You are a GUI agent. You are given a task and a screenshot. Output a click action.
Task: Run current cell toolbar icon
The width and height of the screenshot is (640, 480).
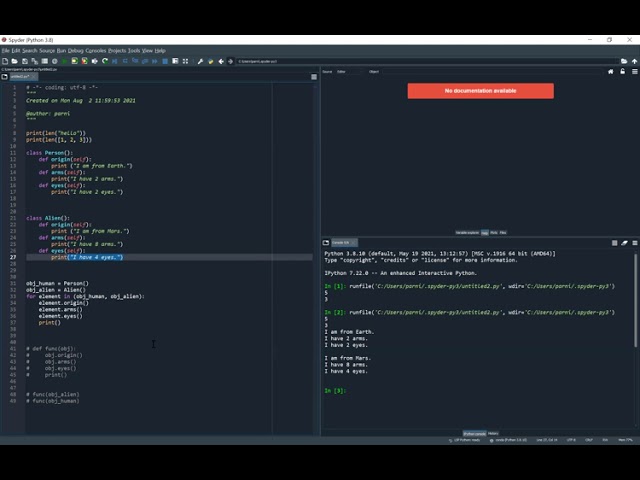click(x=75, y=61)
